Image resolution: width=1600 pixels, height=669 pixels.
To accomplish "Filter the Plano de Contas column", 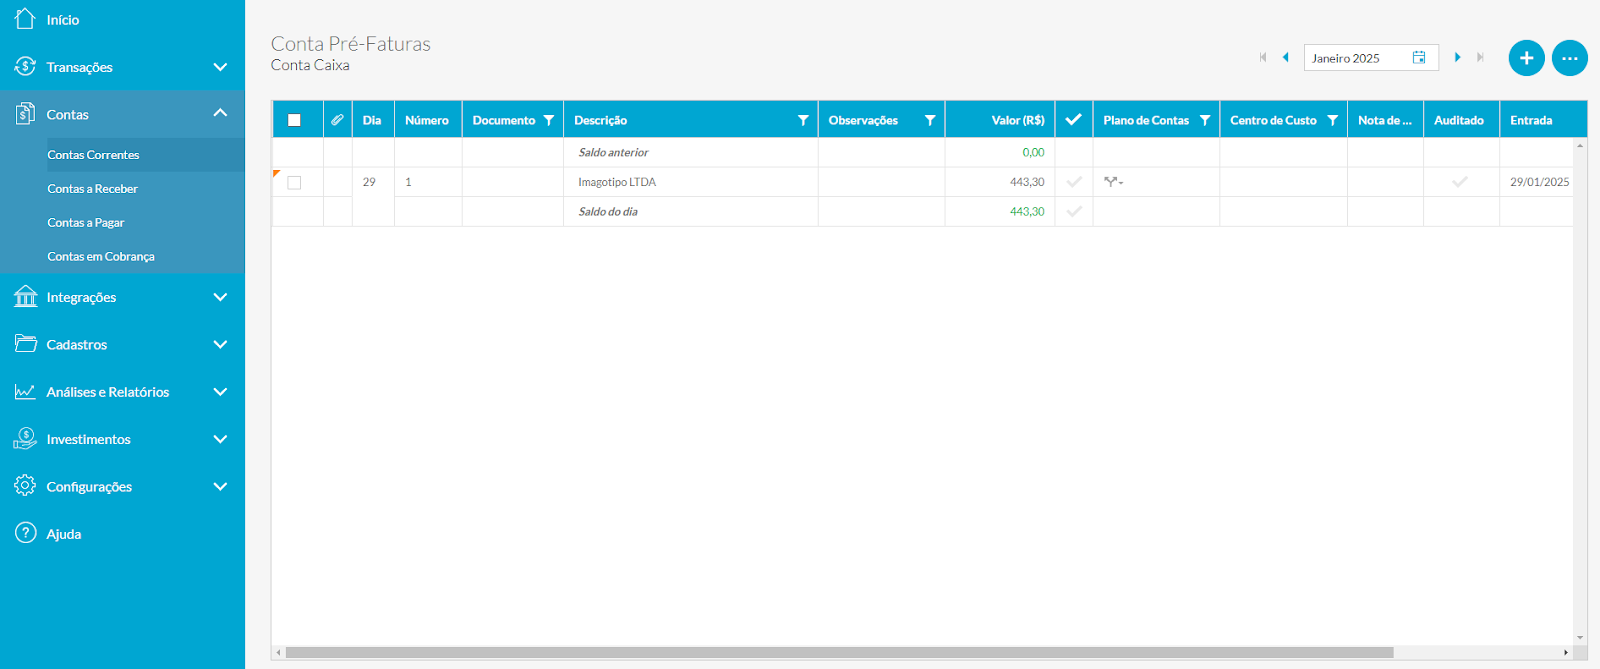I will click(x=1205, y=120).
